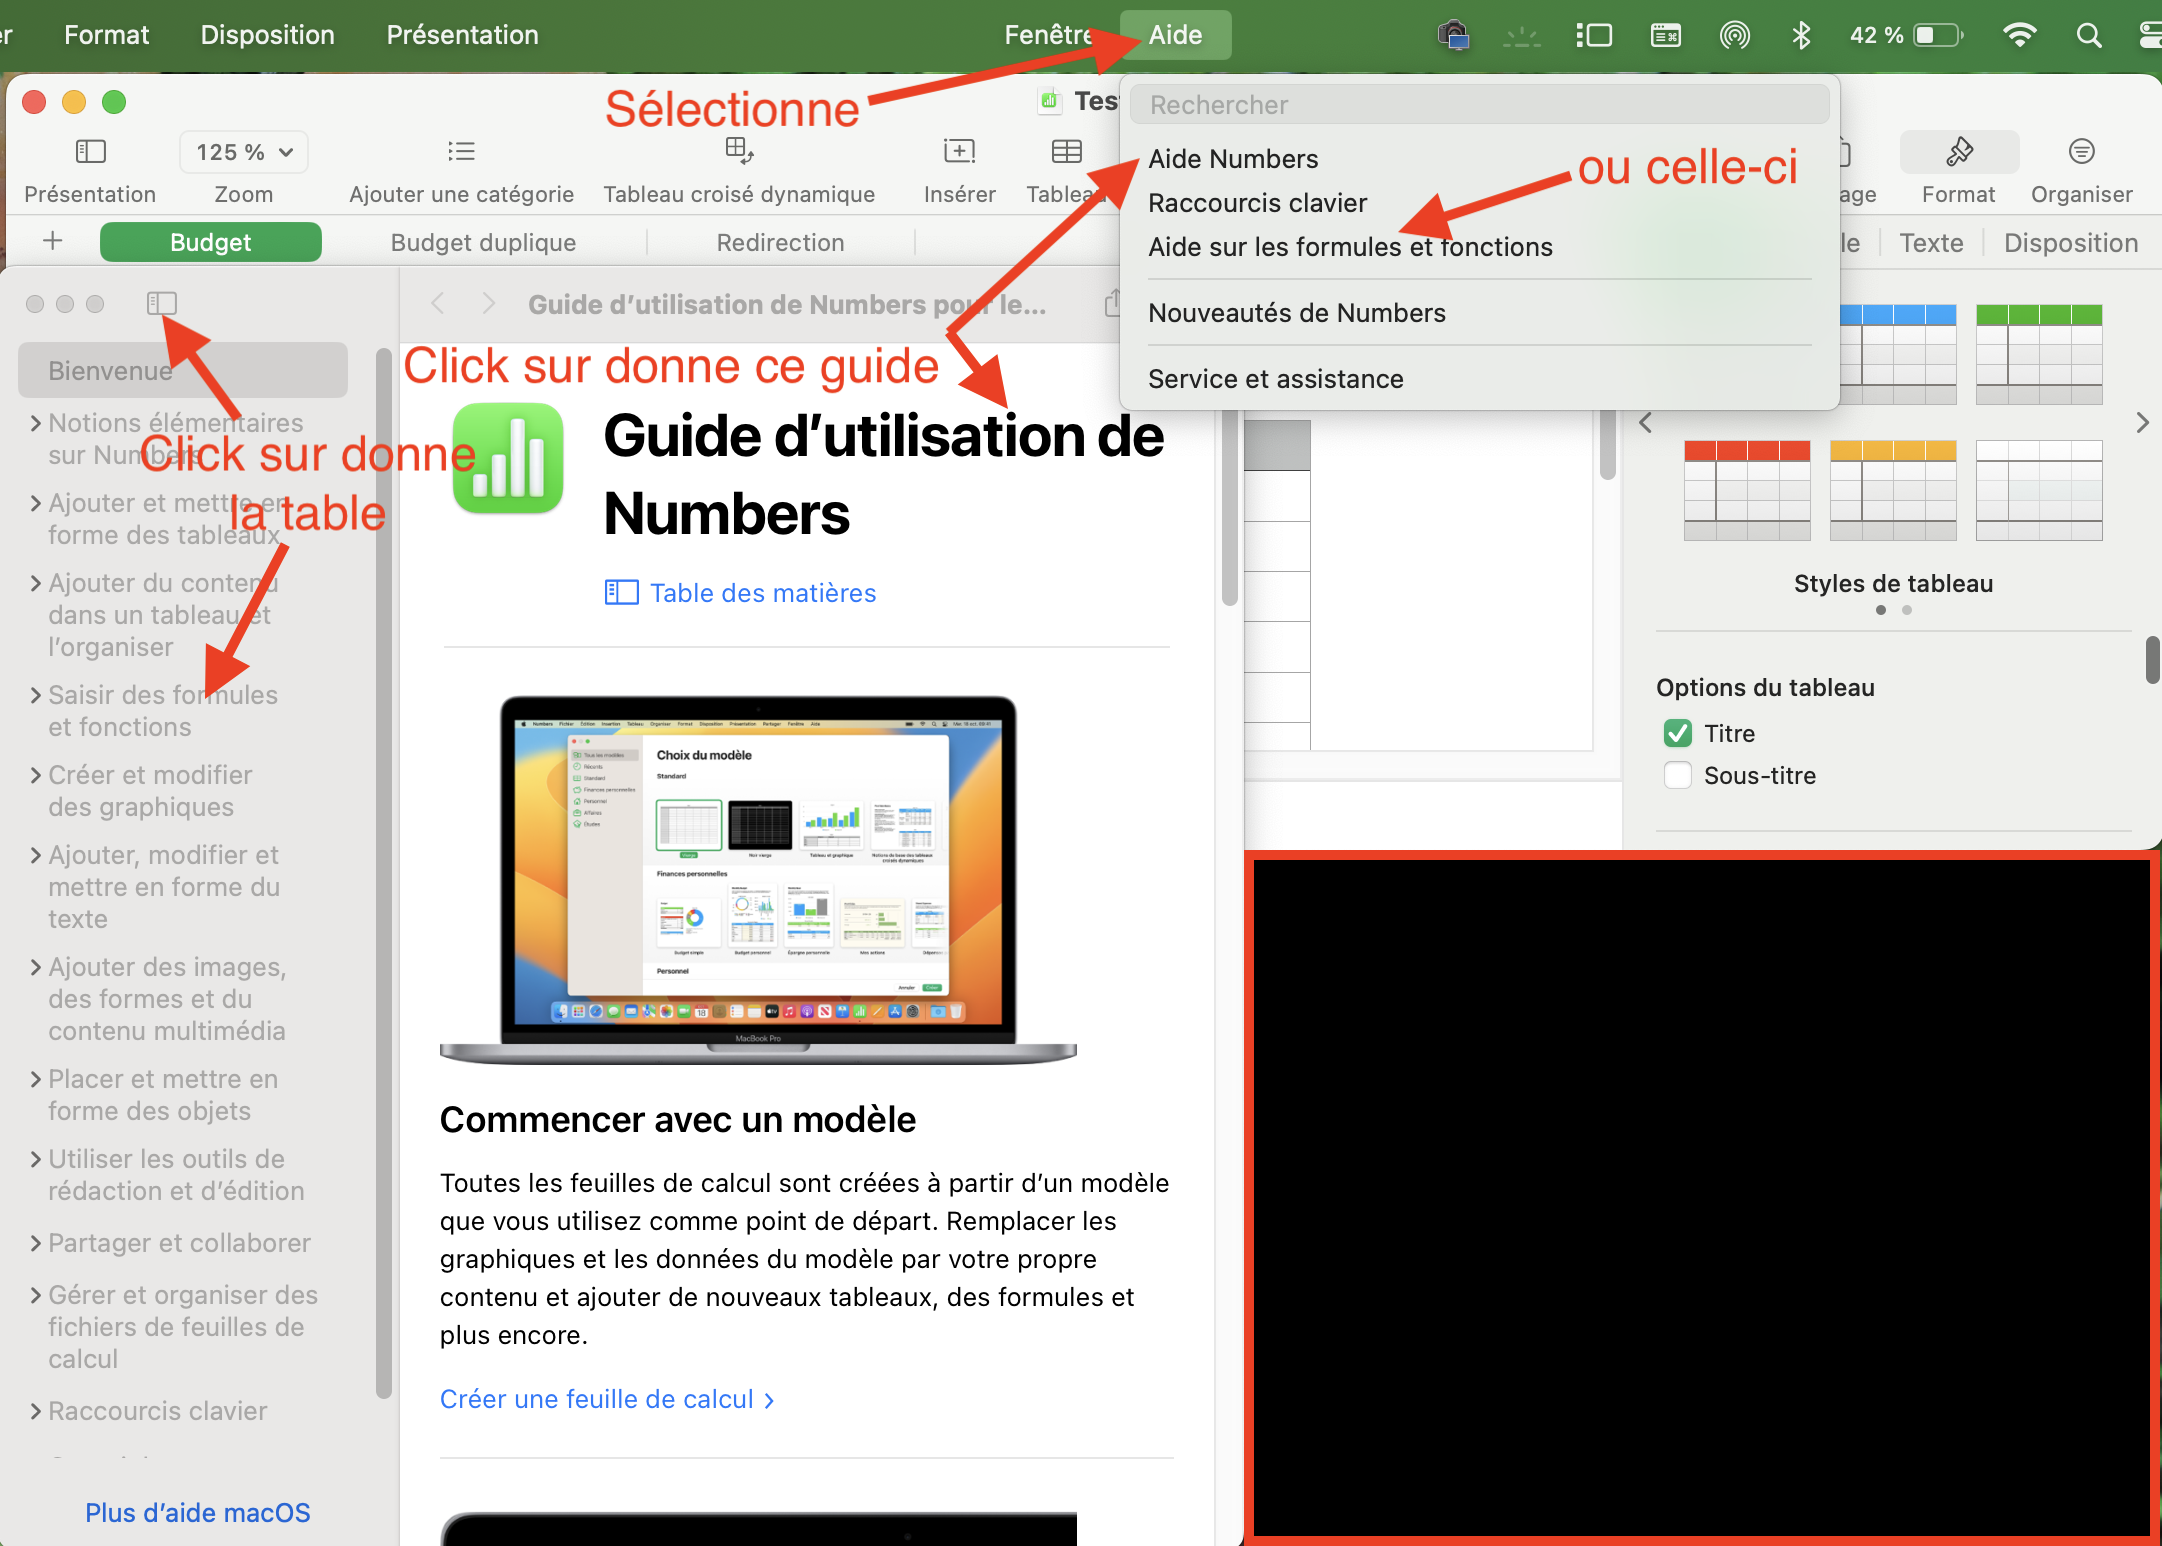
Task: Switch to Budget duplique sheet tab
Action: pos(483,242)
